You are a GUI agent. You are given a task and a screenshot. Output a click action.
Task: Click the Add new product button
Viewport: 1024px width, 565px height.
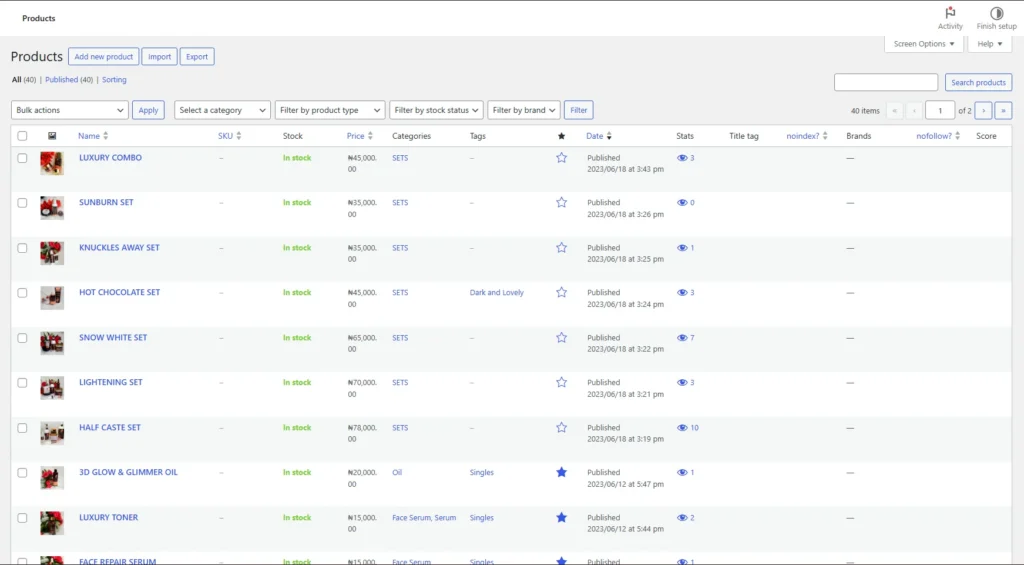[x=103, y=57]
